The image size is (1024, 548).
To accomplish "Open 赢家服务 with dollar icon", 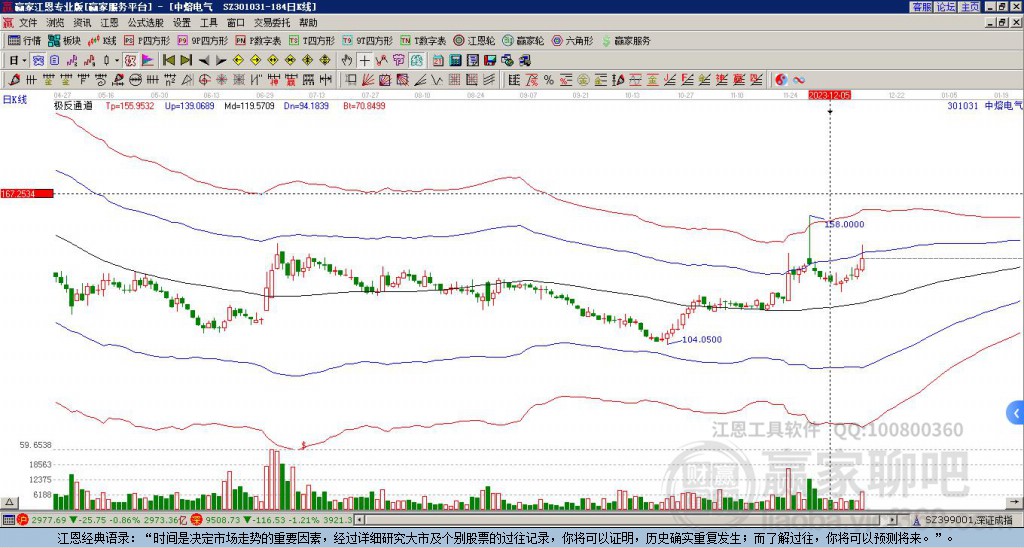I will point(626,40).
